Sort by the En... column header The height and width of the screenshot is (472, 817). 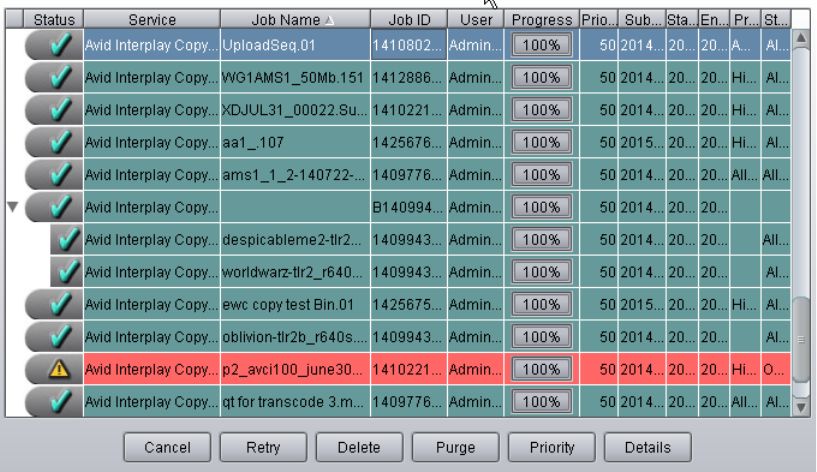[x=714, y=20]
